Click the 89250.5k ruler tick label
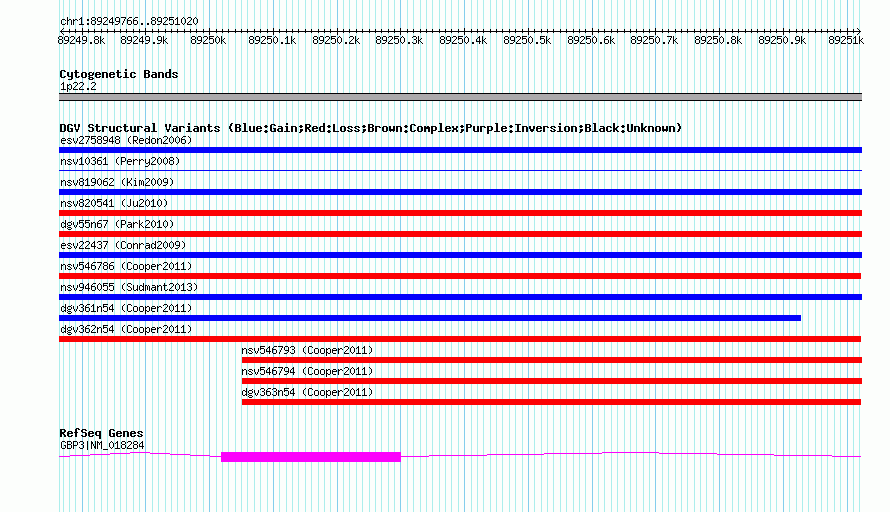 (527, 40)
